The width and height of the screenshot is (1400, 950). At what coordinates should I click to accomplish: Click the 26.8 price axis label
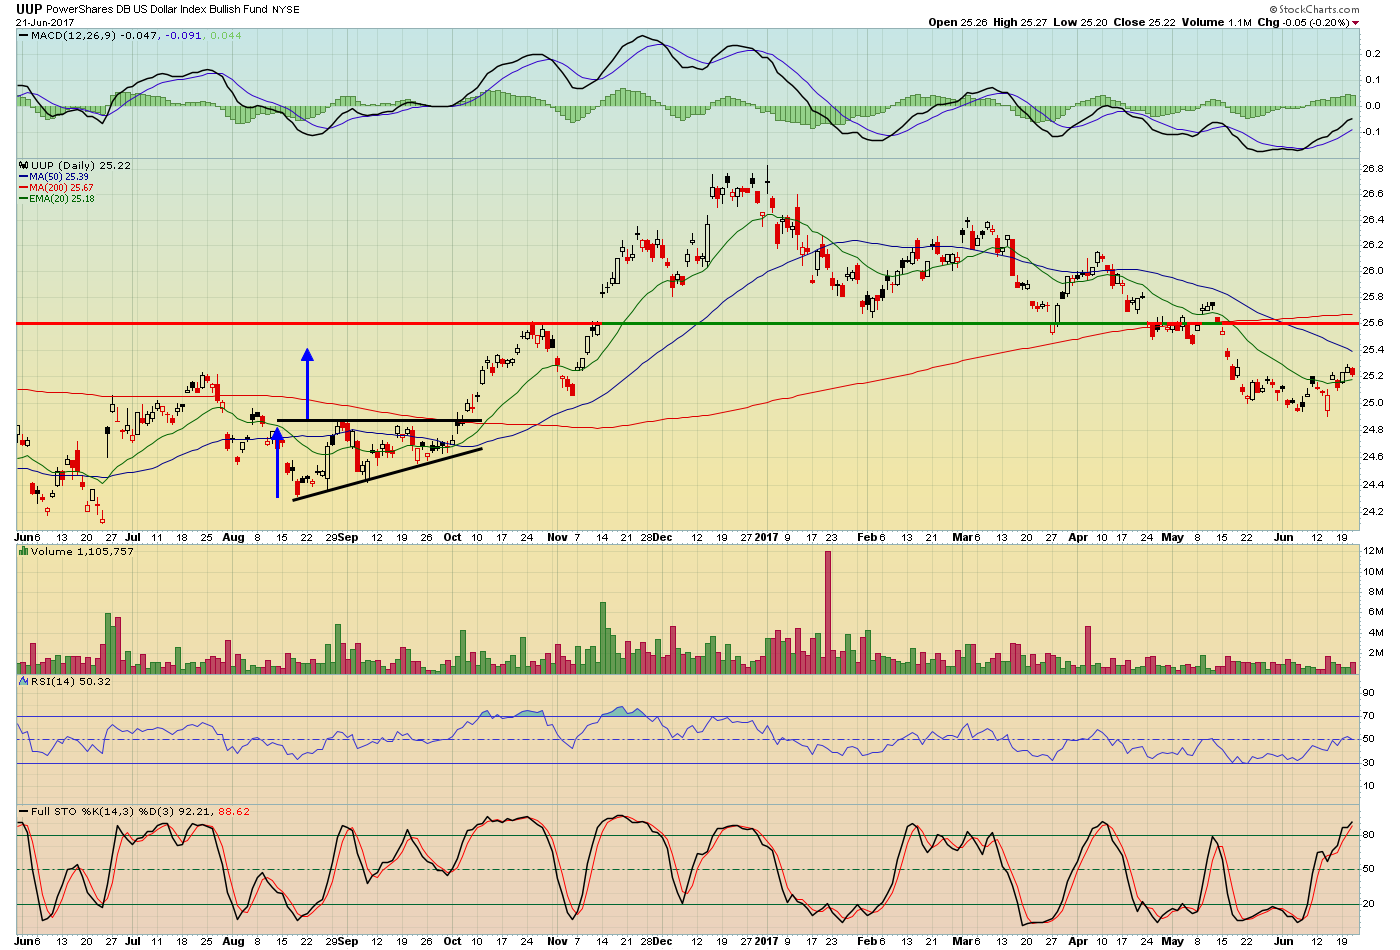(x=1374, y=168)
